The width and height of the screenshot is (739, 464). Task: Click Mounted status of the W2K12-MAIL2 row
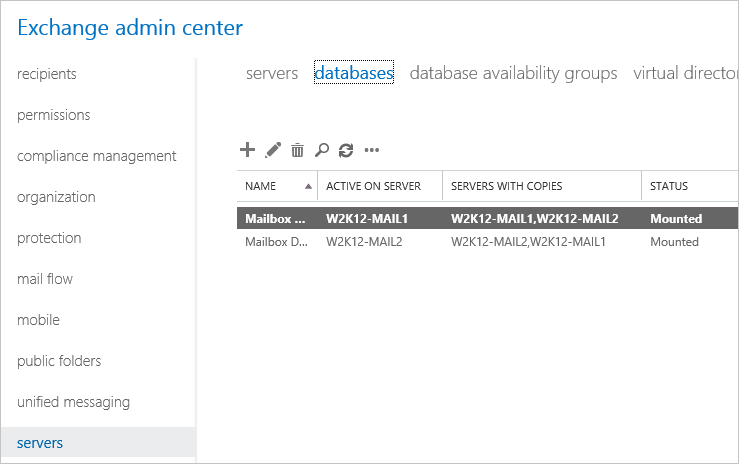point(674,242)
